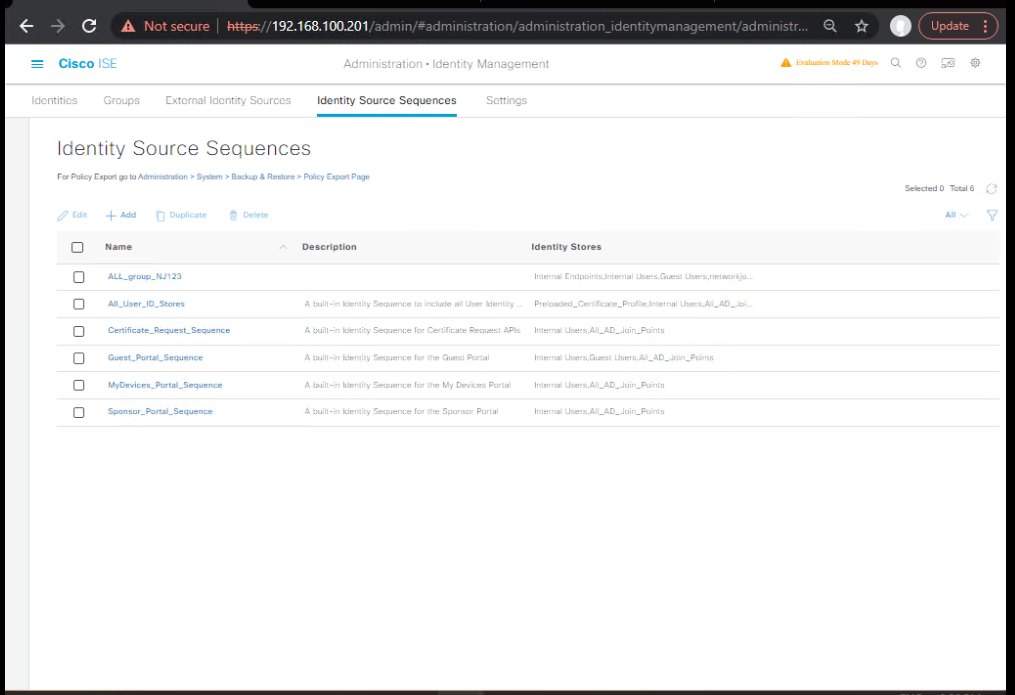This screenshot has width=1015, height=695.
Task: Refresh the sequences table using the refresh icon
Action: point(991,188)
